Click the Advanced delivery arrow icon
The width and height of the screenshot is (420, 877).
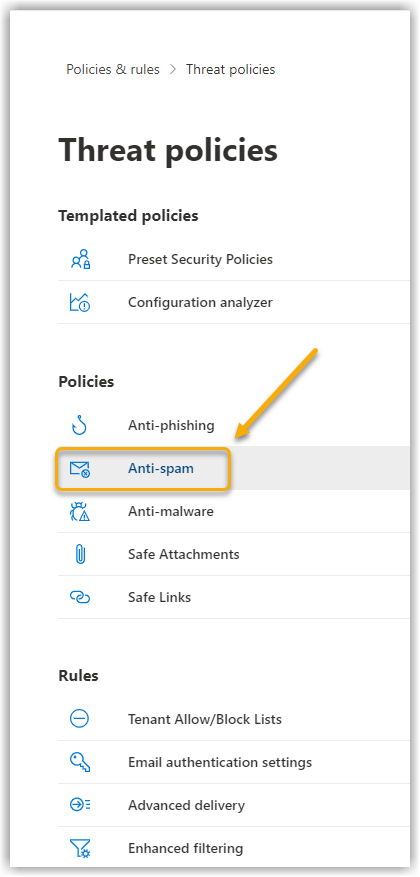[80, 805]
